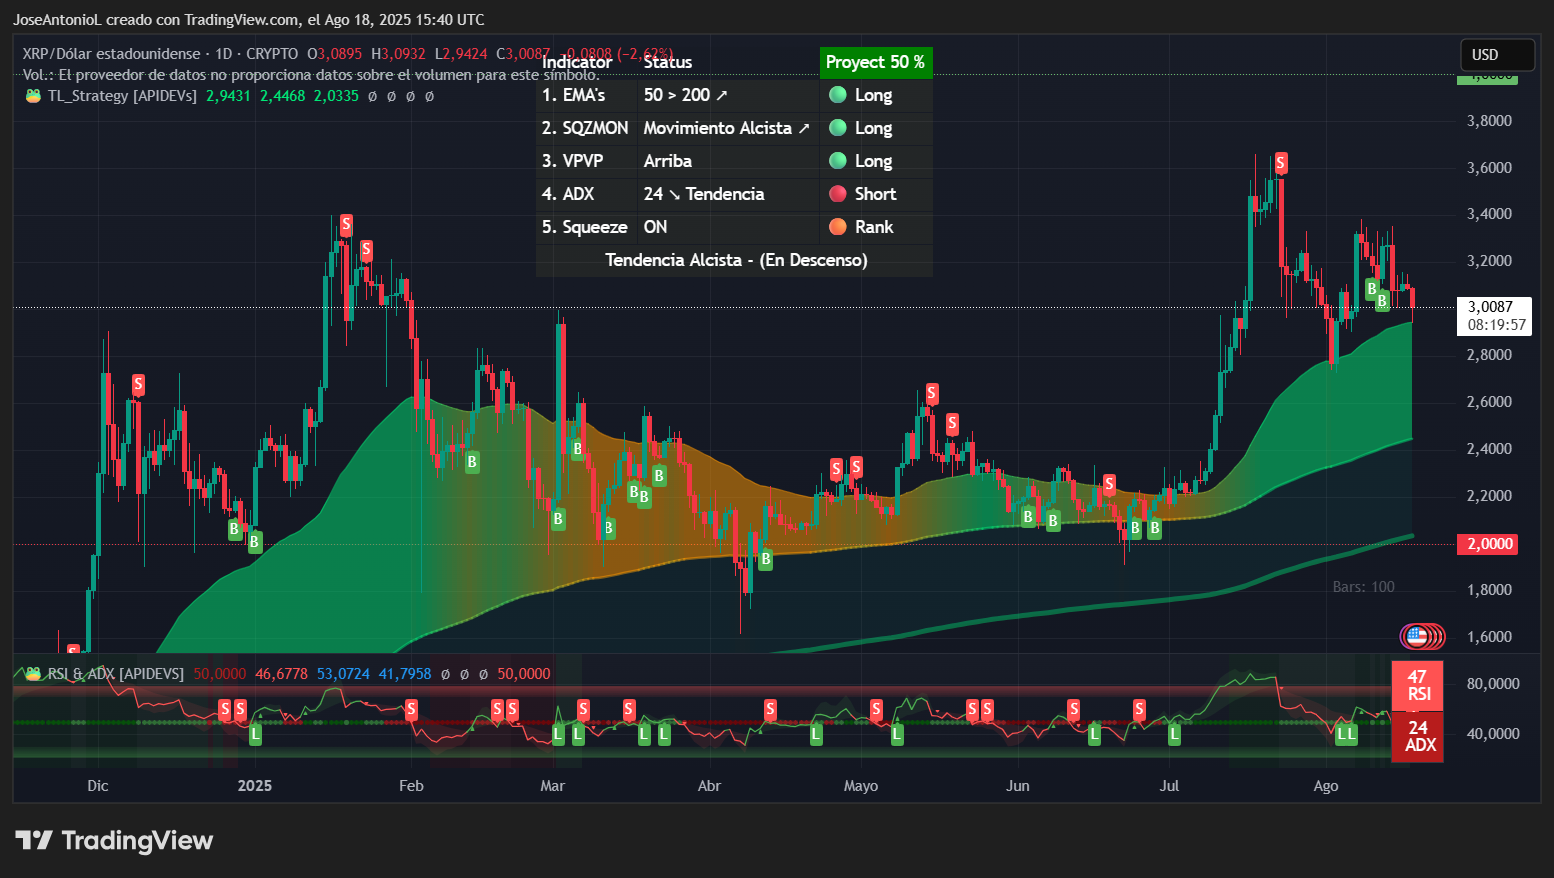This screenshot has width=1554, height=878.
Task: Toggle the orange Rank dot for Squeeze row
Action: pyautogui.click(x=838, y=227)
